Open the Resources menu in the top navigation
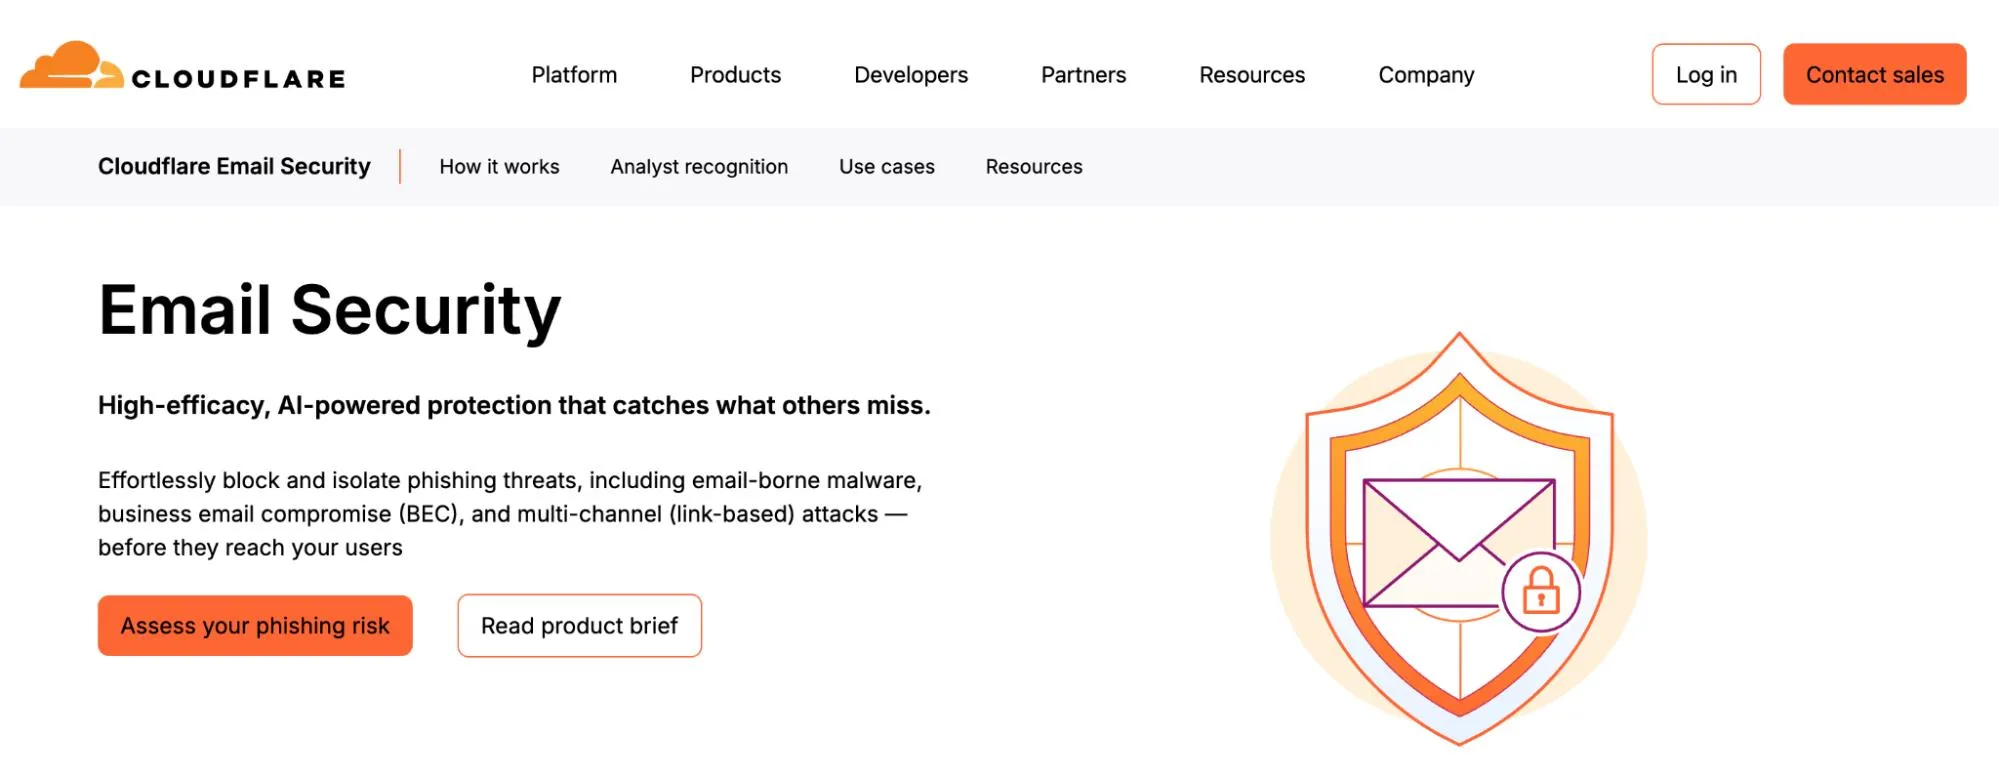Screen dimensions: 1999x776 (1252, 74)
